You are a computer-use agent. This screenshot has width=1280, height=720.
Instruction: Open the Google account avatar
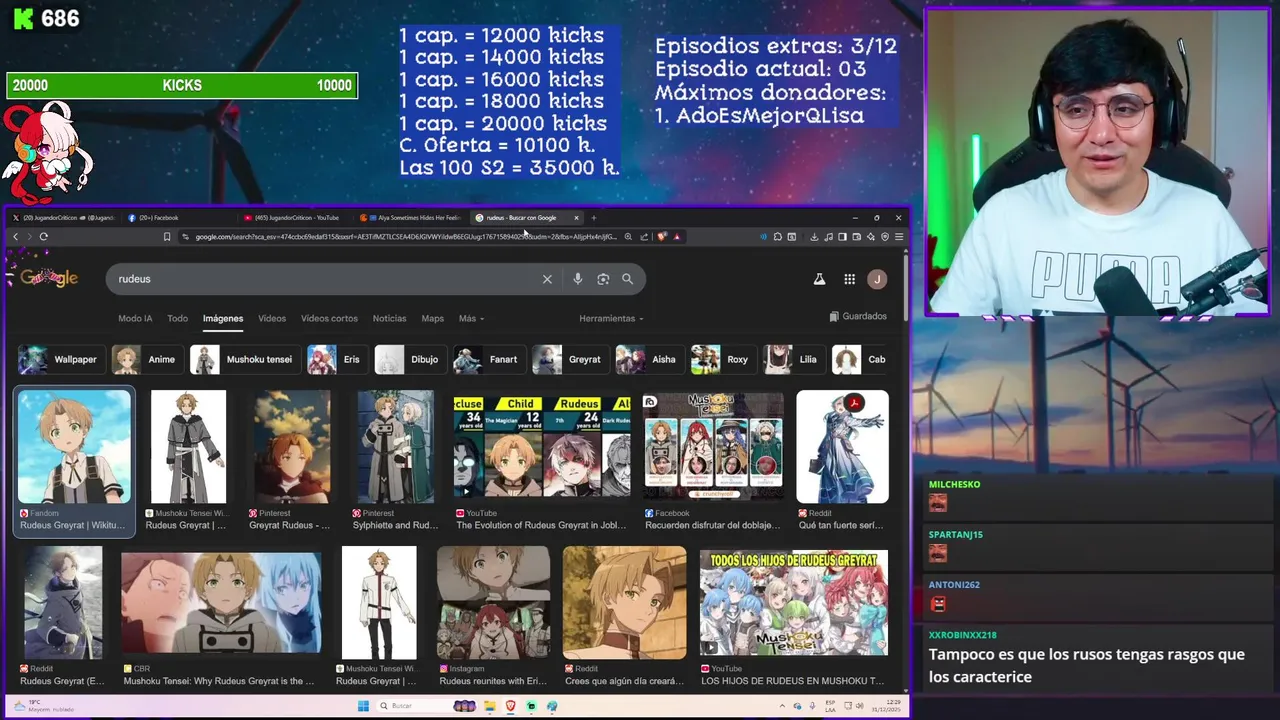[x=877, y=279]
